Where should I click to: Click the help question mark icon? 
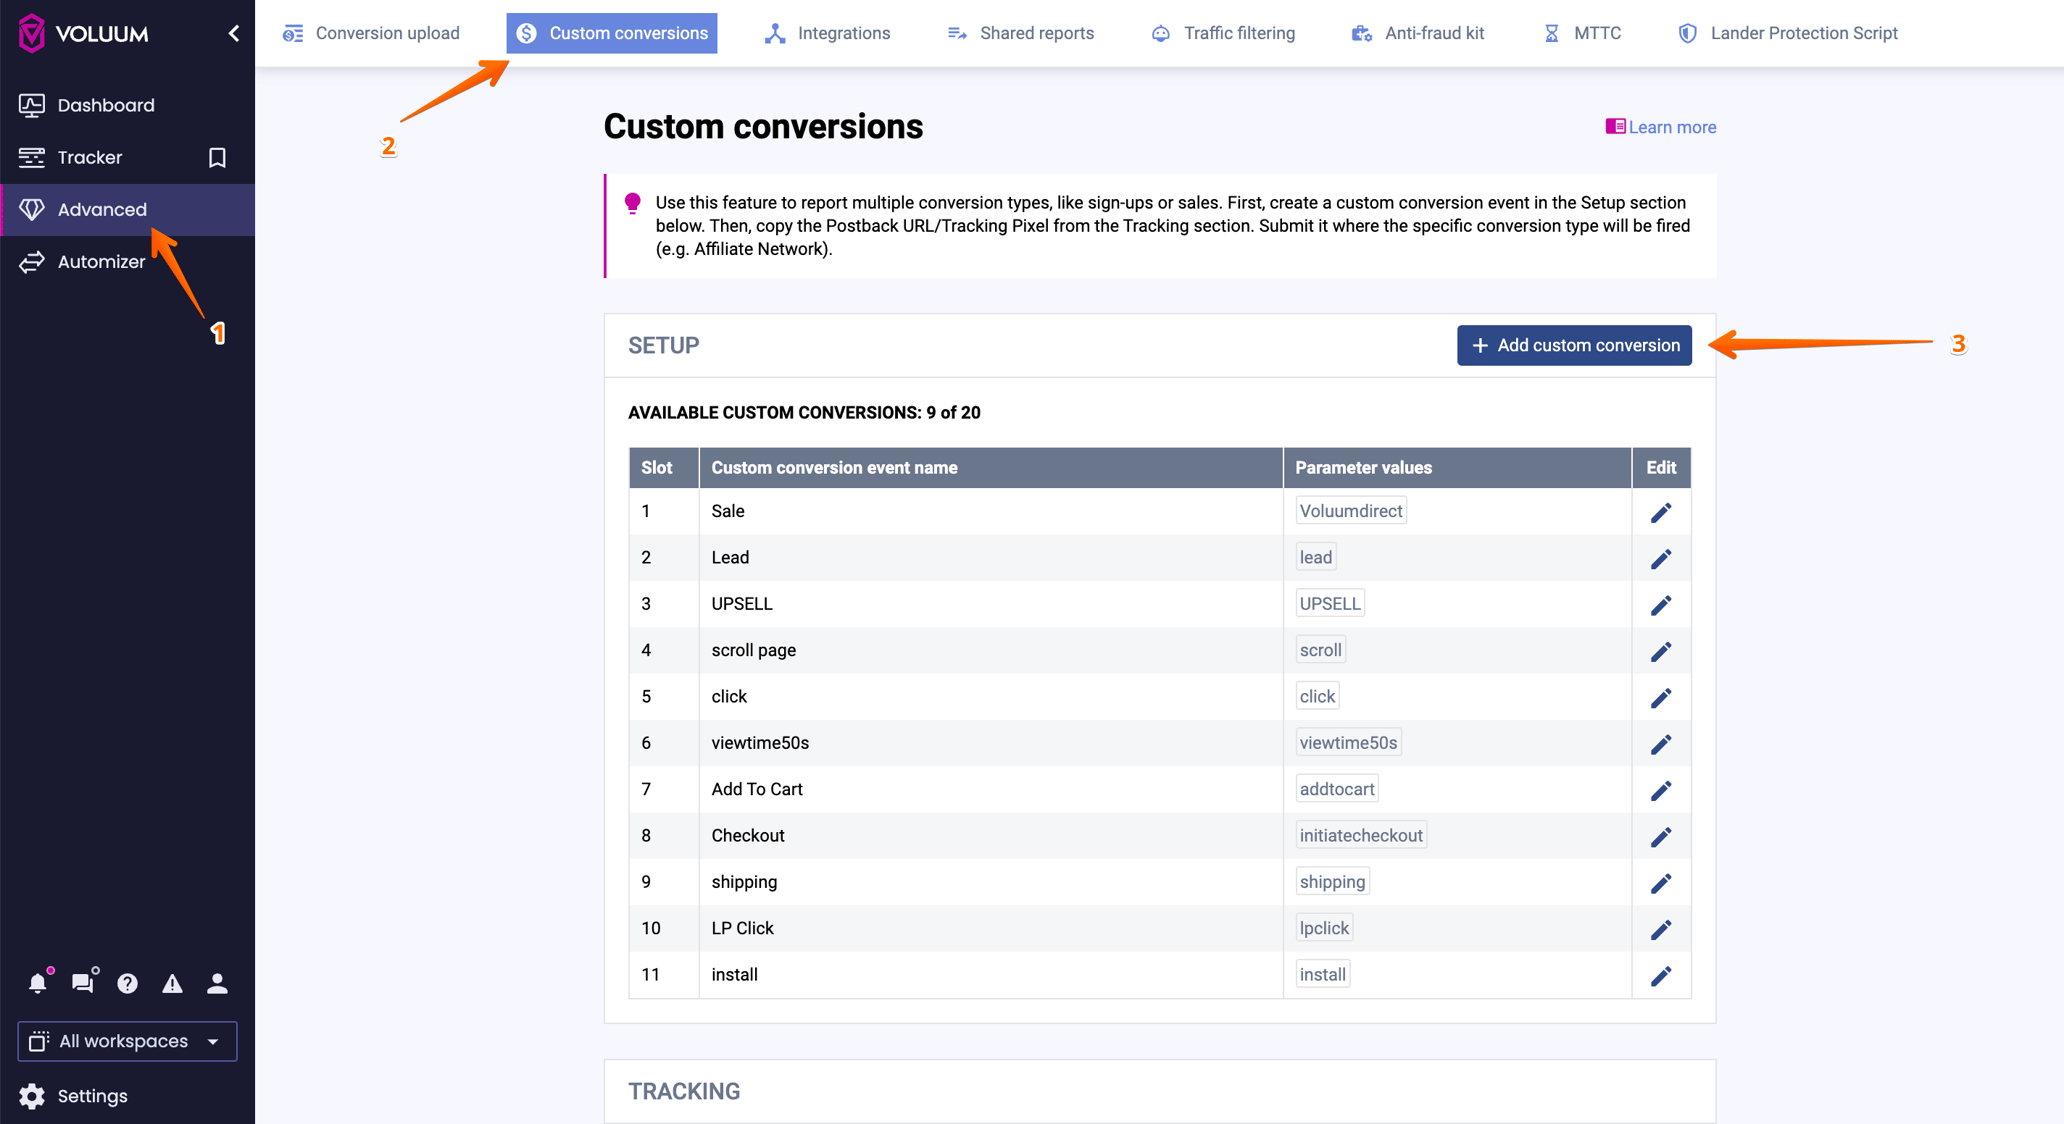pyautogui.click(x=127, y=983)
